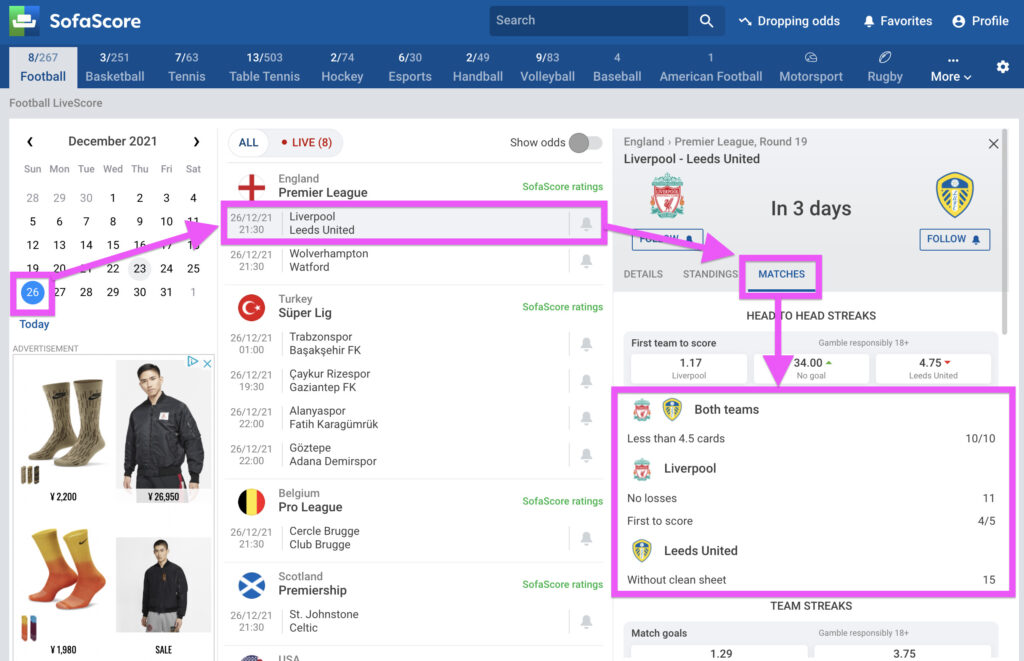Viewport: 1024px width, 661px height.
Task: Close the match details panel
Action: [x=993, y=144]
